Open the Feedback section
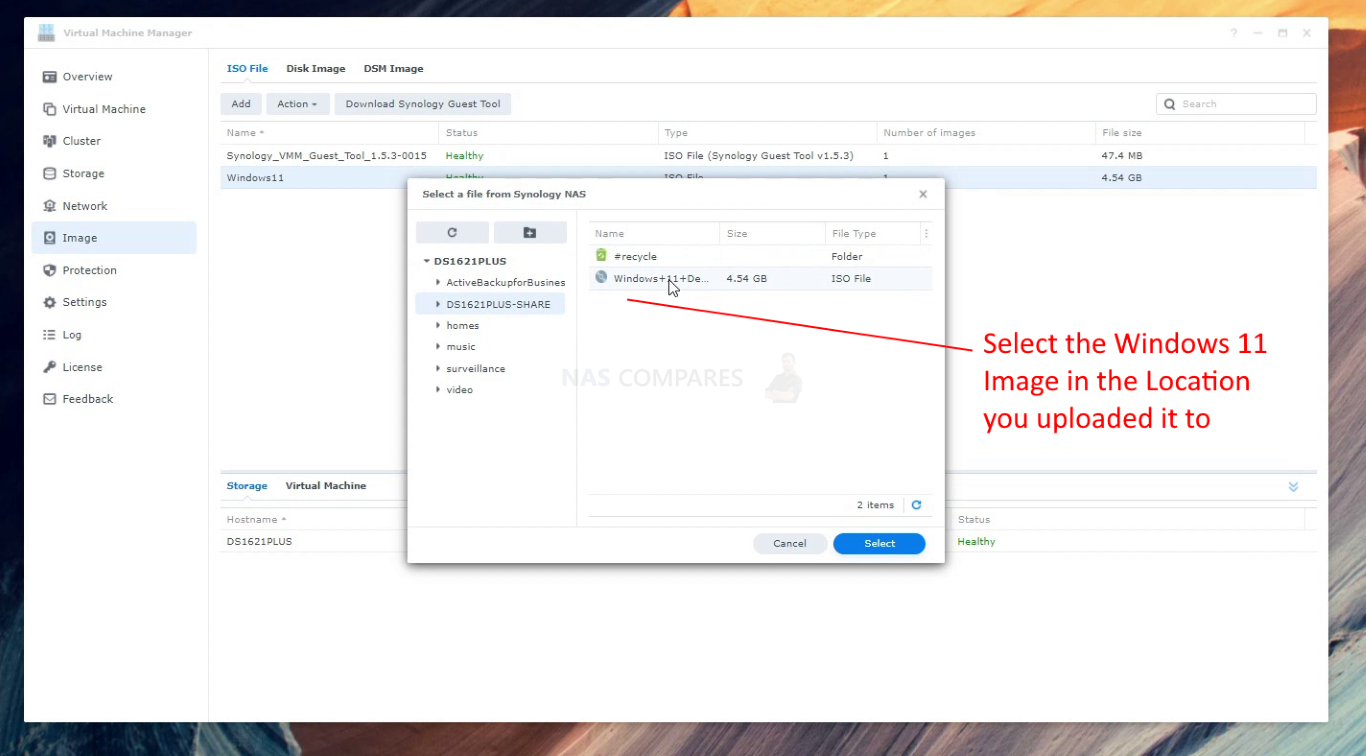The height and width of the screenshot is (756, 1366). [87, 399]
